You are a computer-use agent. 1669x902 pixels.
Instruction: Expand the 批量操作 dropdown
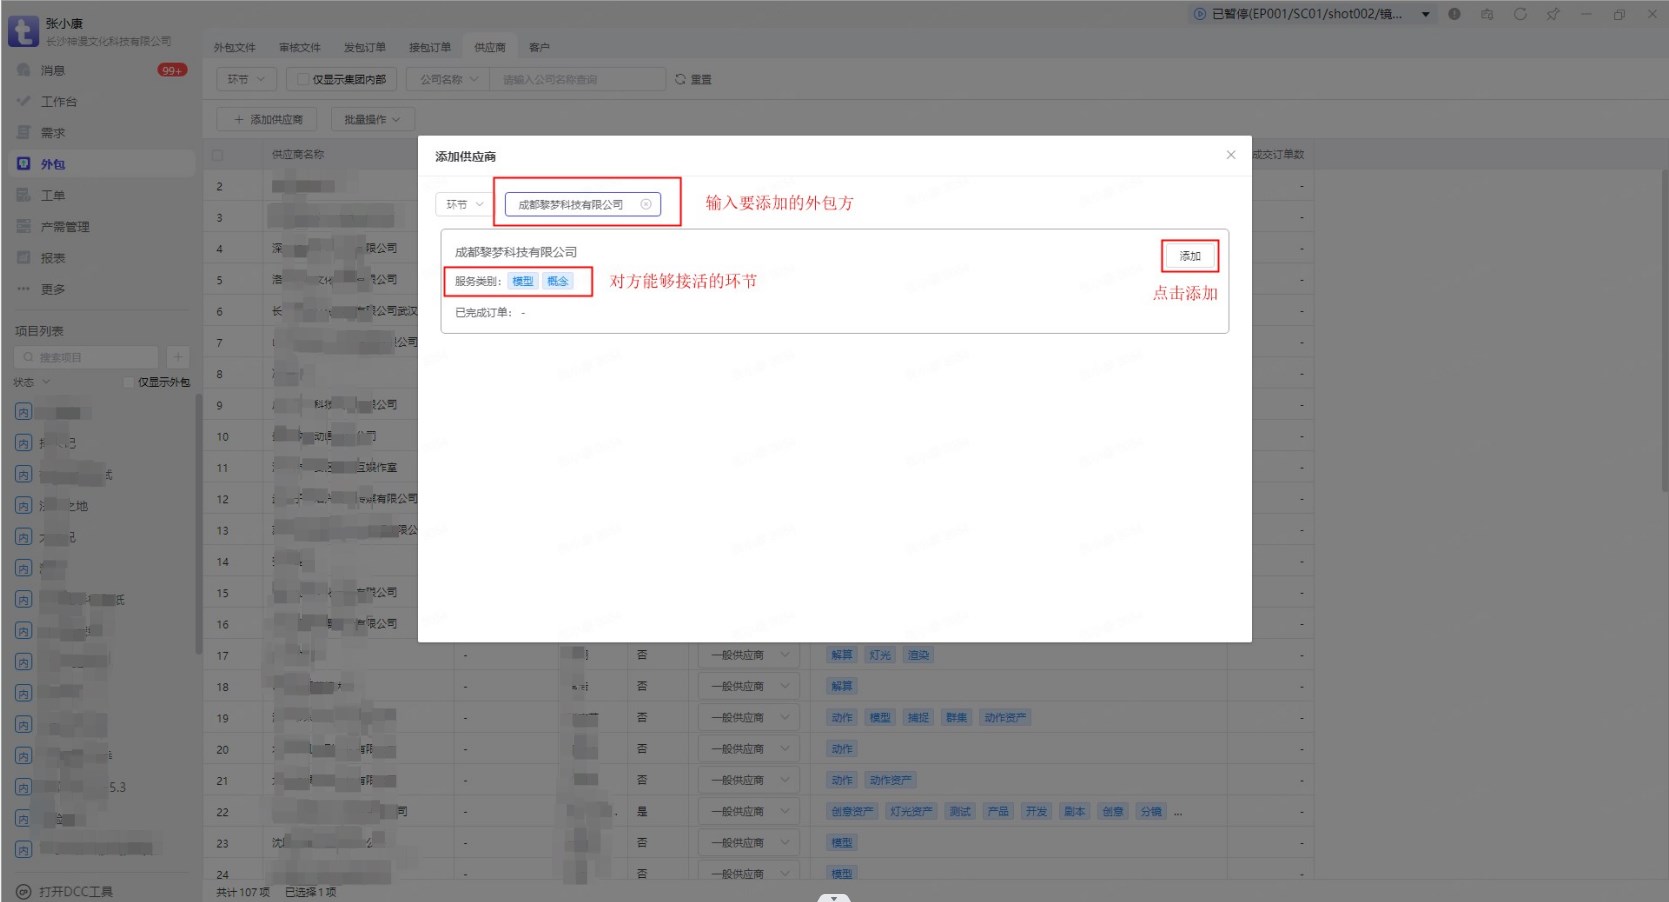point(371,119)
